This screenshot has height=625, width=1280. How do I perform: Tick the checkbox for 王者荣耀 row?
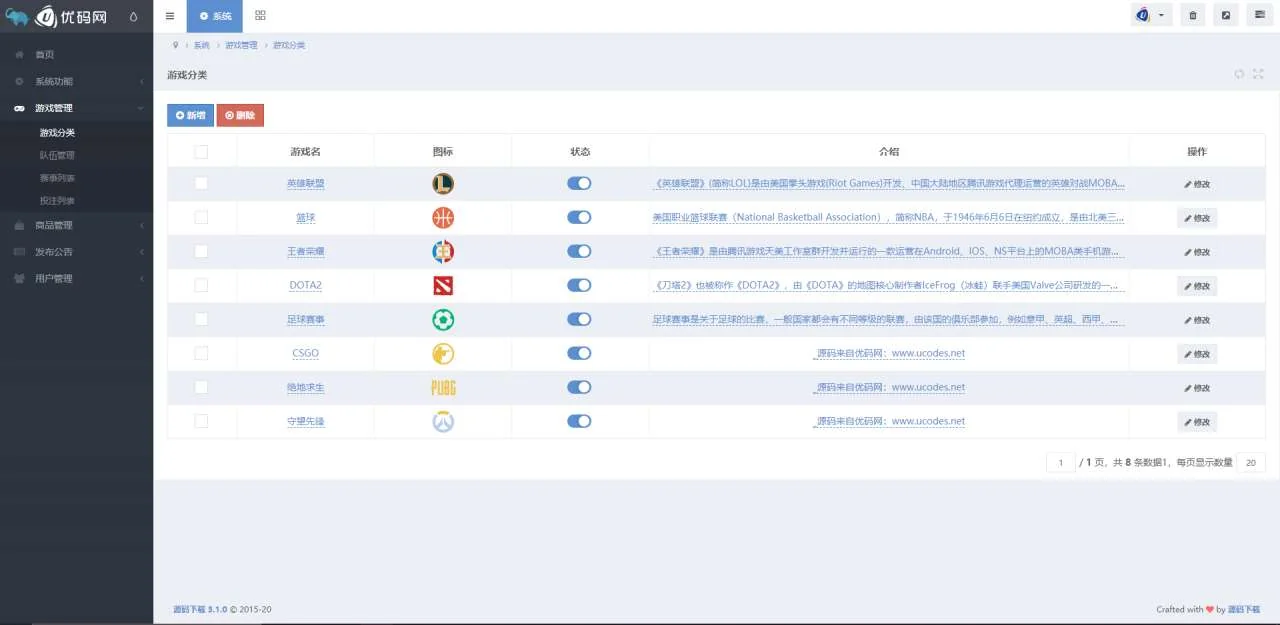pyautogui.click(x=201, y=251)
